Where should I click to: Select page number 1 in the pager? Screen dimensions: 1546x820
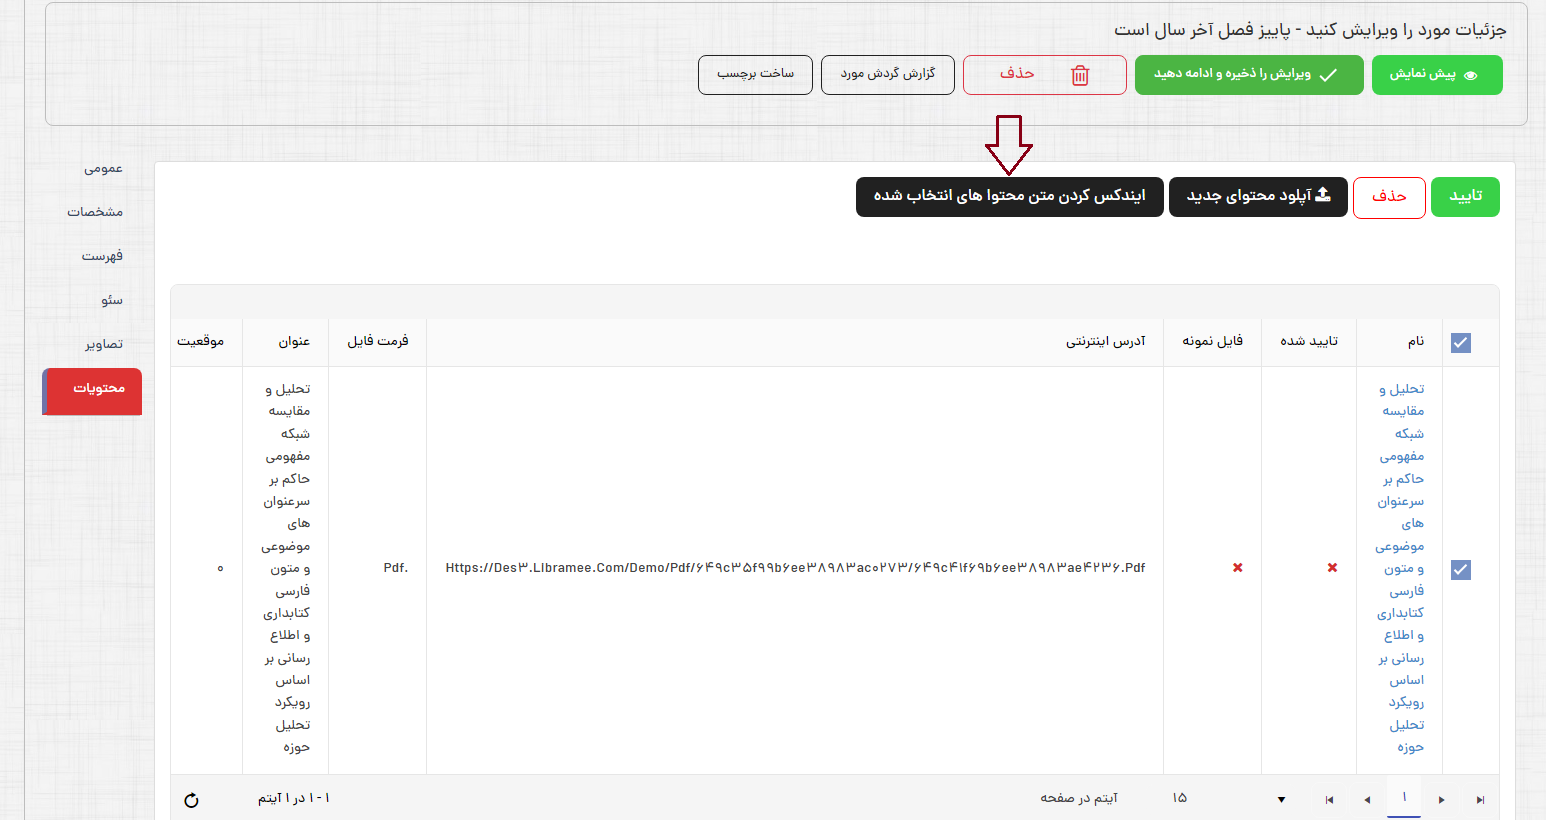(1404, 798)
